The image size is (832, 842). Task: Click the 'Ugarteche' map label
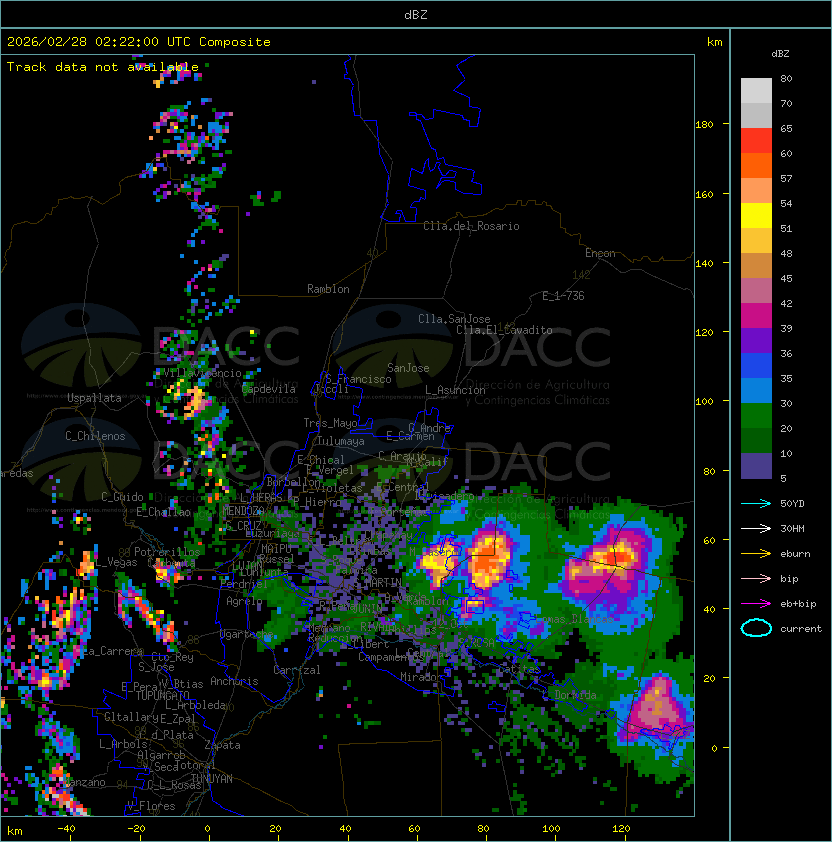click(x=247, y=634)
